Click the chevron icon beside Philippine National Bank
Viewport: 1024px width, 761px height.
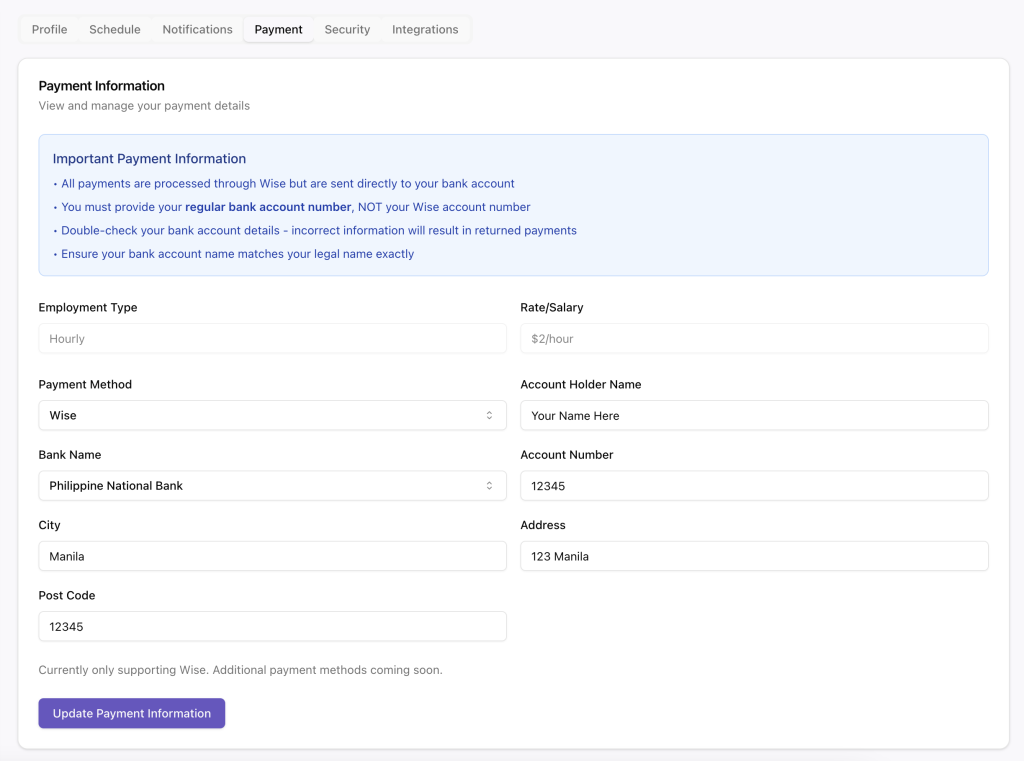[489, 486]
